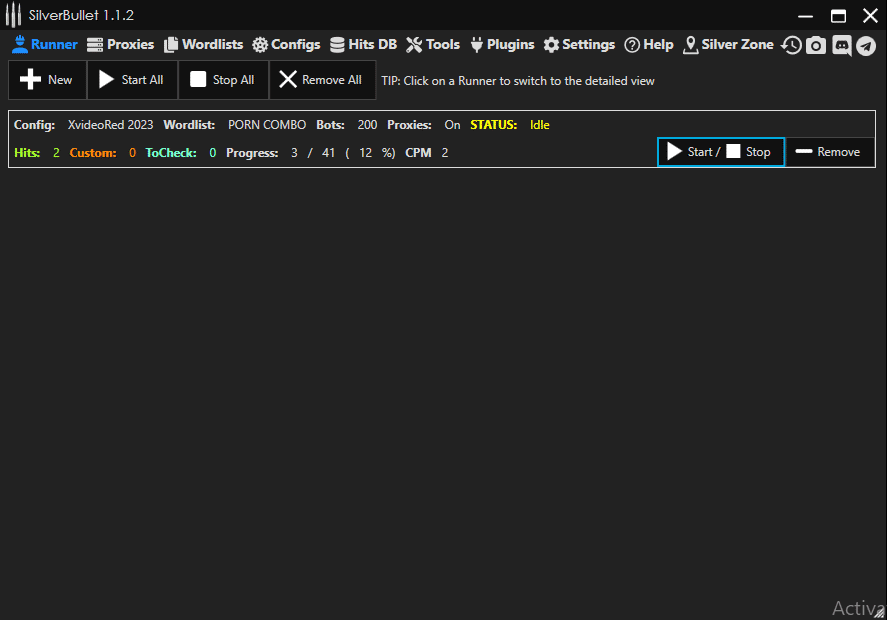Maximize the SilverBullet window
The image size is (887, 620).
(x=838, y=15)
